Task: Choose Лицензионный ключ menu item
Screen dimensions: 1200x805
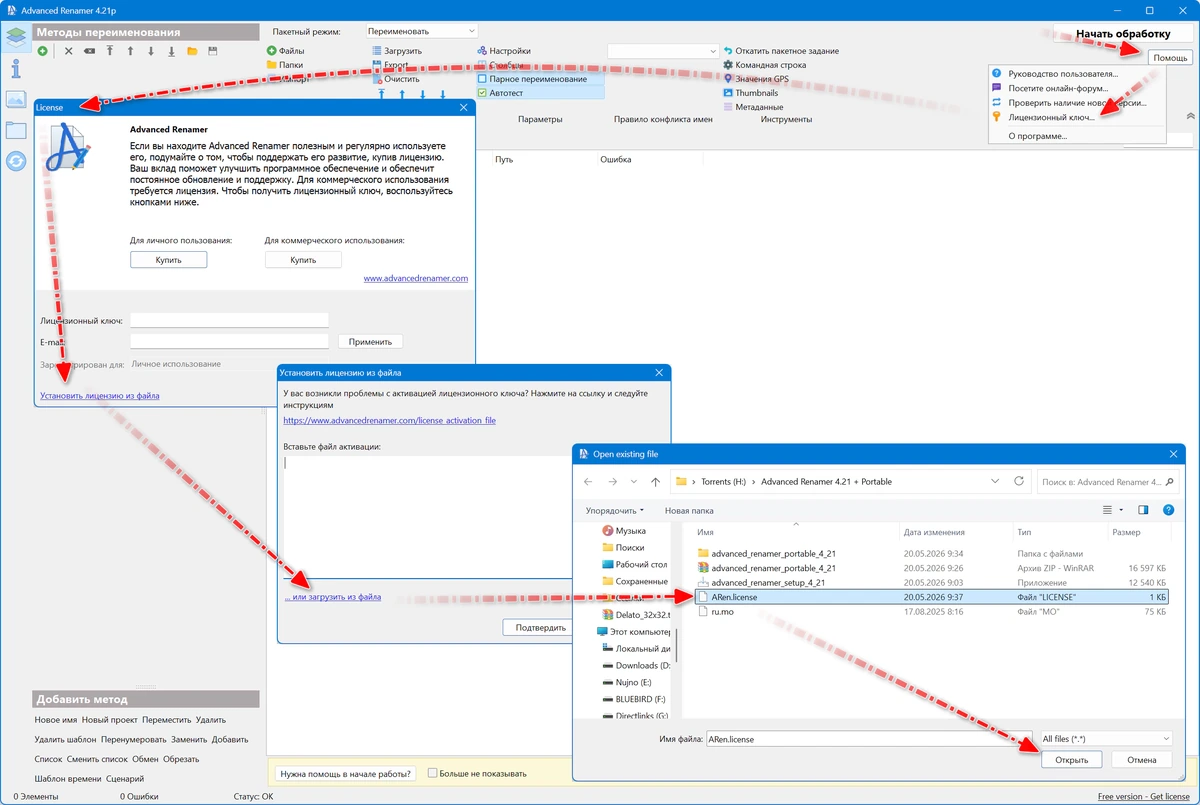Action: (1052, 117)
